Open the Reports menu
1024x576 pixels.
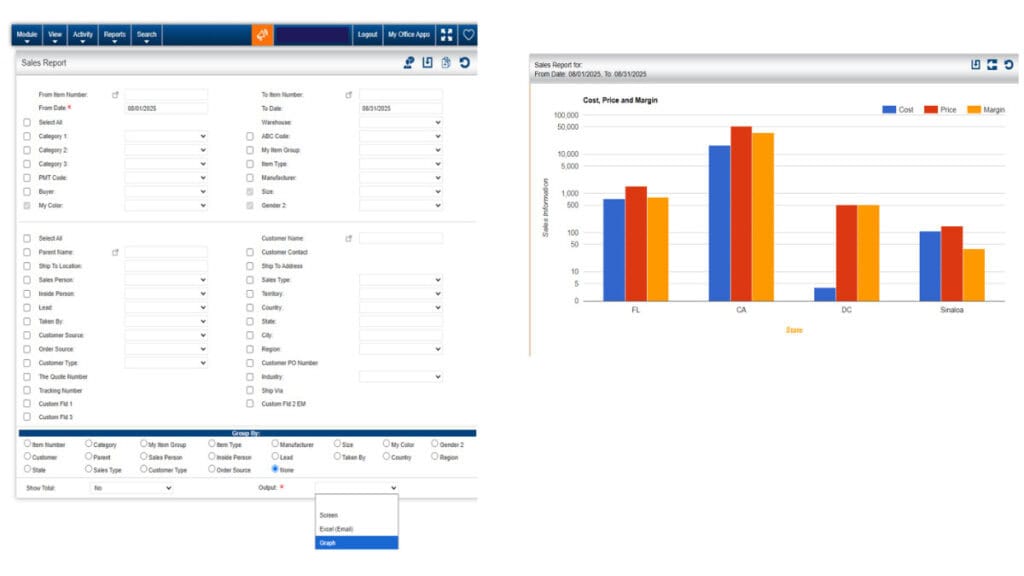point(114,35)
